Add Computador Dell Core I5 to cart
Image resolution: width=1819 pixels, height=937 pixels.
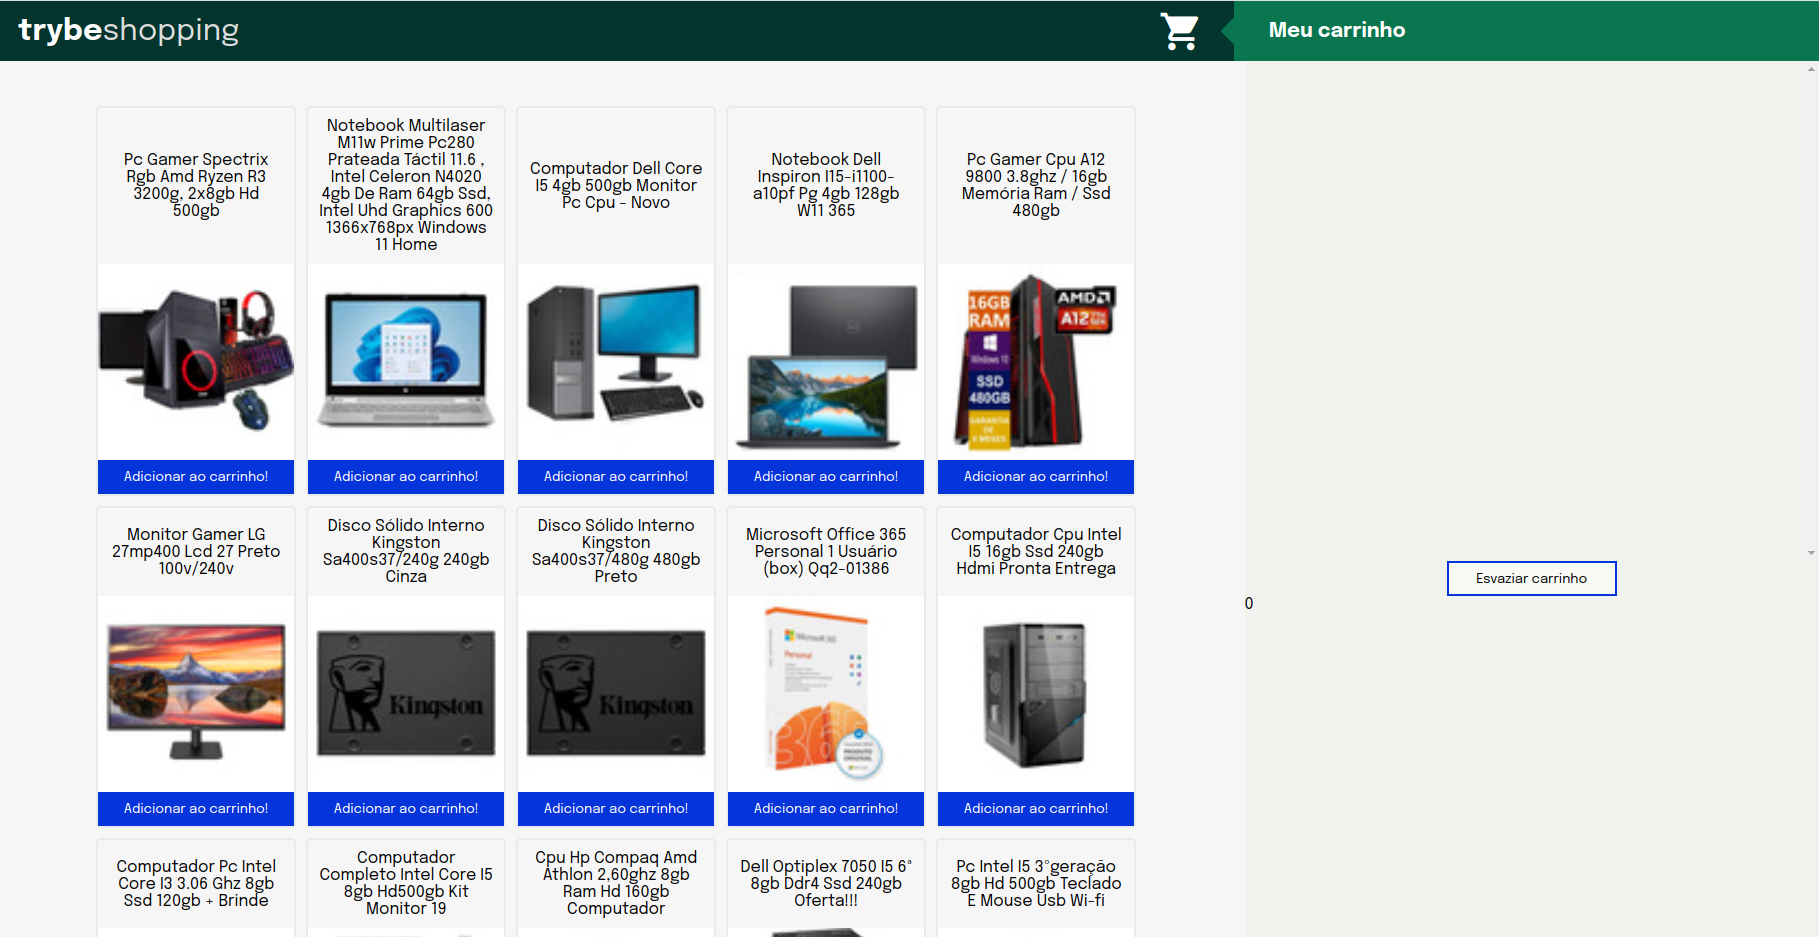tap(616, 476)
